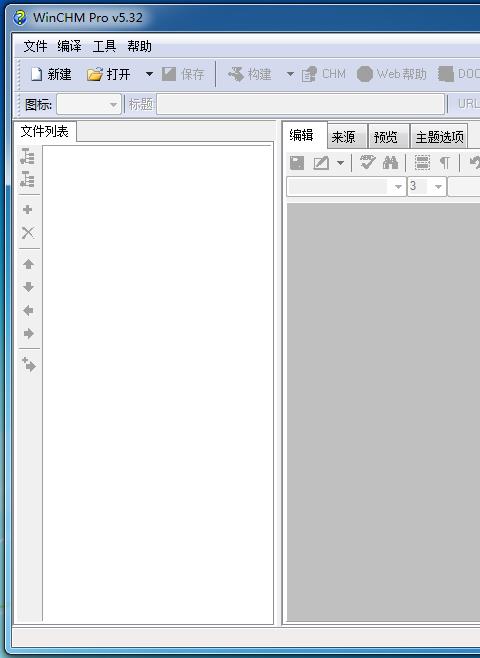This screenshot has width=480, height=658.
Task: Click into the 标题 title field
Action: [300, 104]
